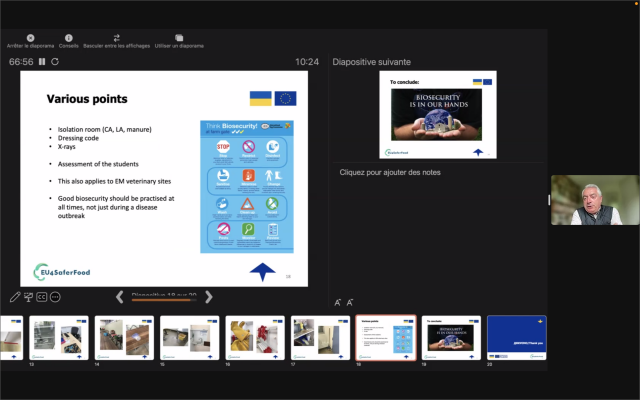Select slide 13 thumbnail in filmstrip
The width and height of the screenshot is (640, 400).
[x=58, y=337]
